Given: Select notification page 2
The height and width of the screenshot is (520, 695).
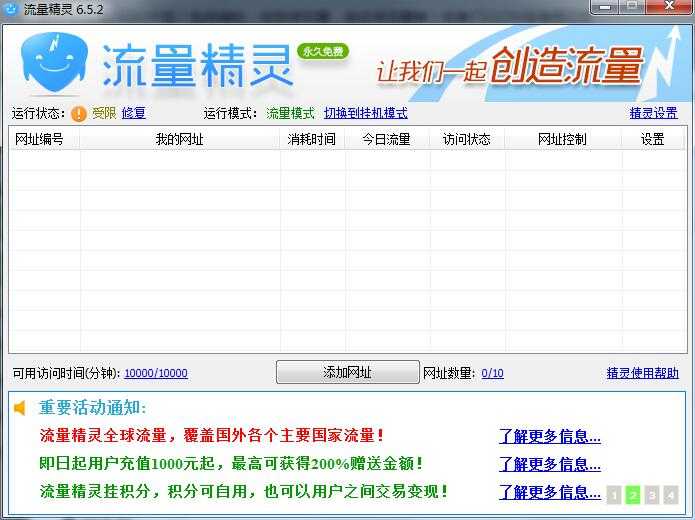Looking at the screenshot, I should [633, 494].
